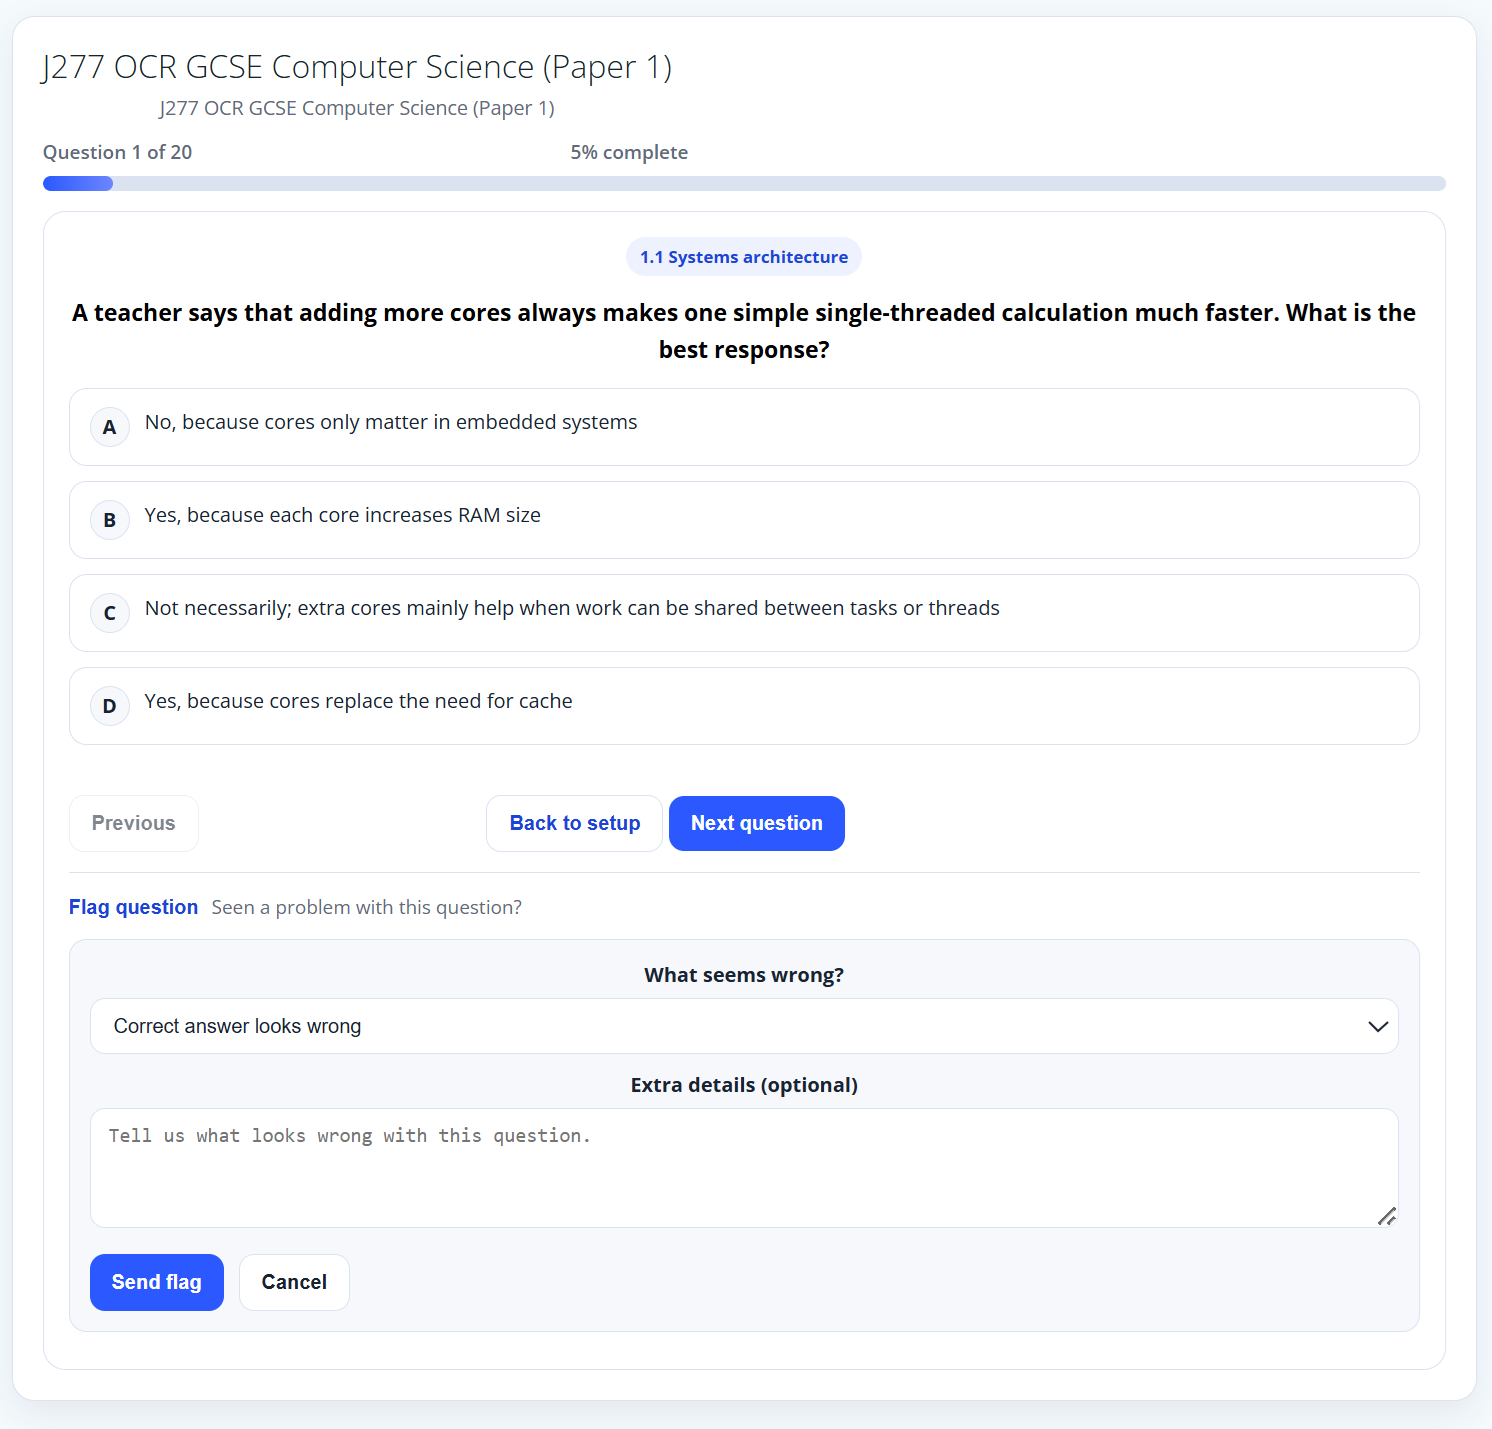The width and height of the screenshot is (1492, 1429).
Task: Select answer letter B circle
Action: (x=110, y=520)
